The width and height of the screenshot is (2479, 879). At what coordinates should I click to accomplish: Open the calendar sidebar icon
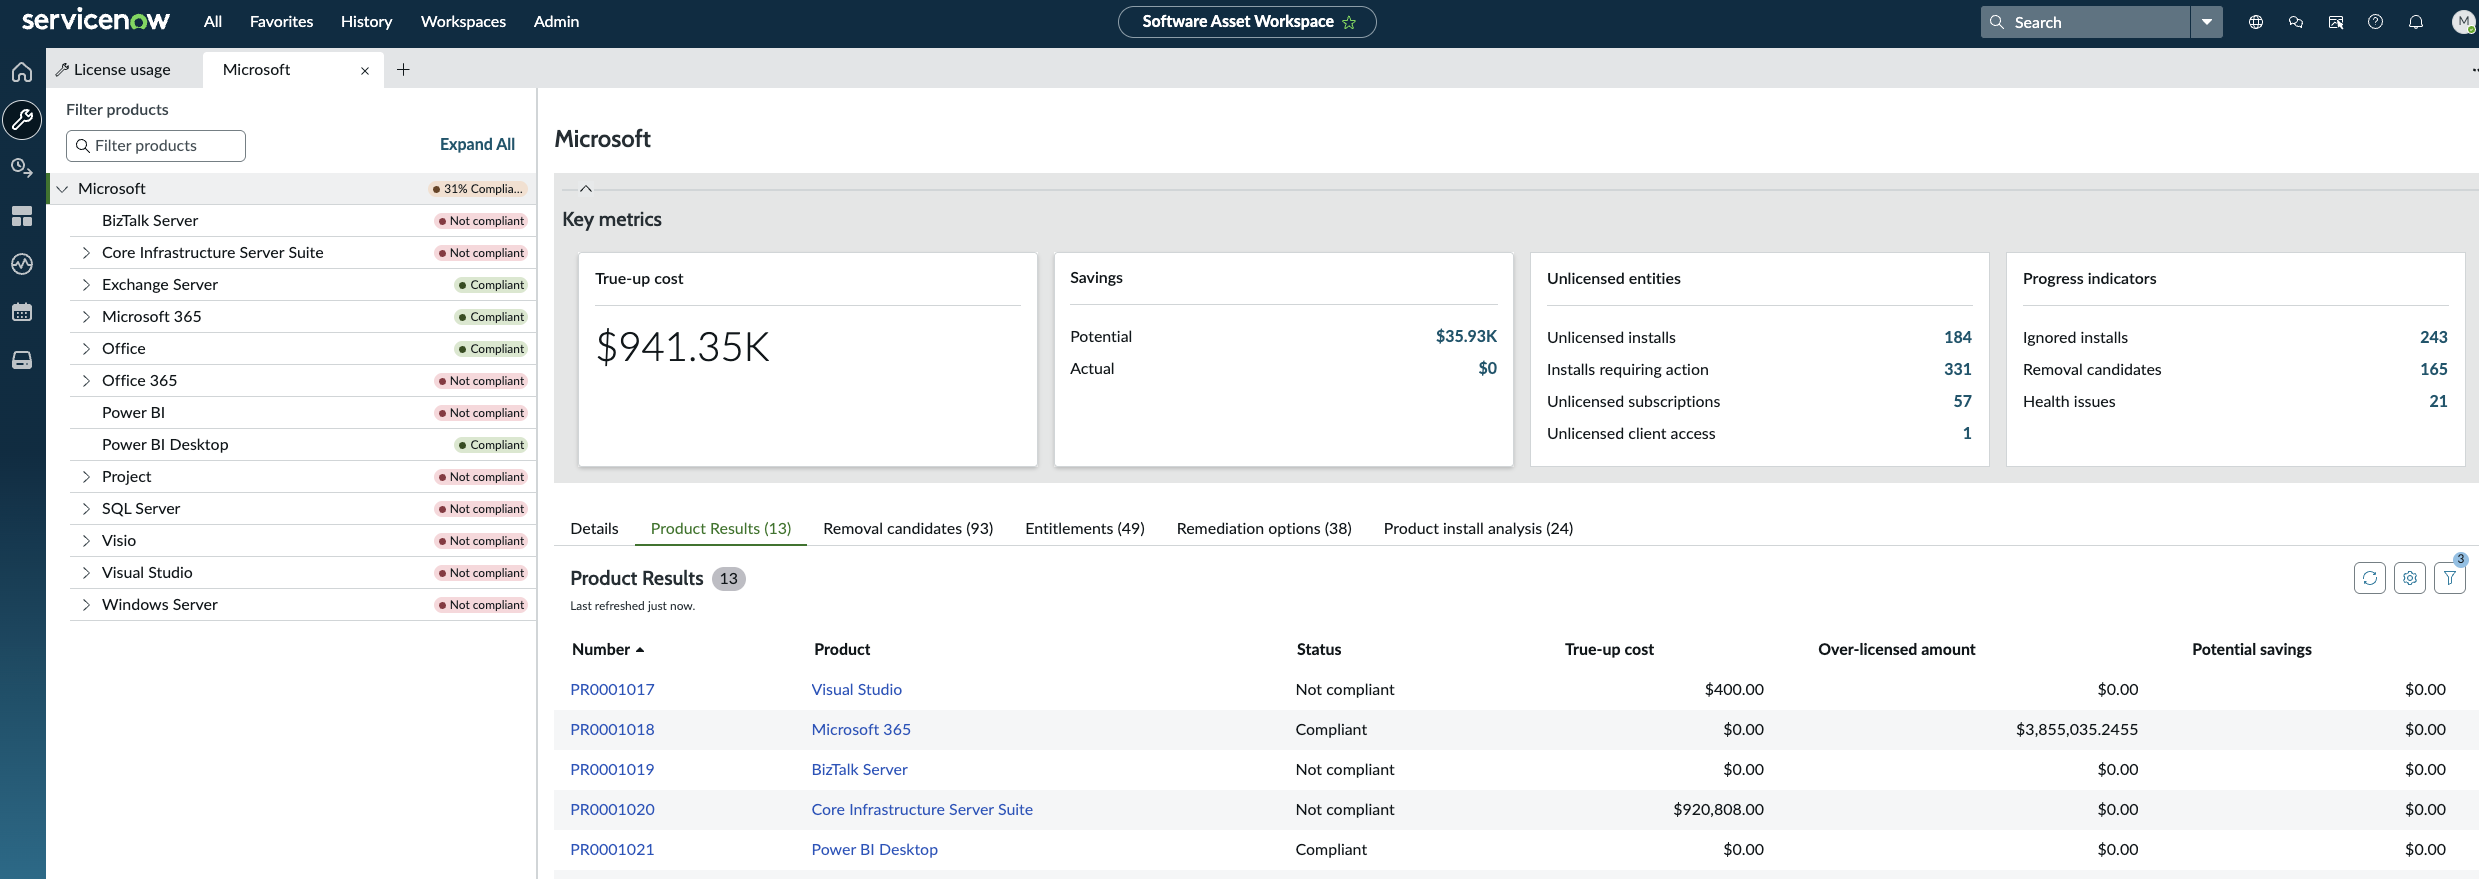pos(22,312)
